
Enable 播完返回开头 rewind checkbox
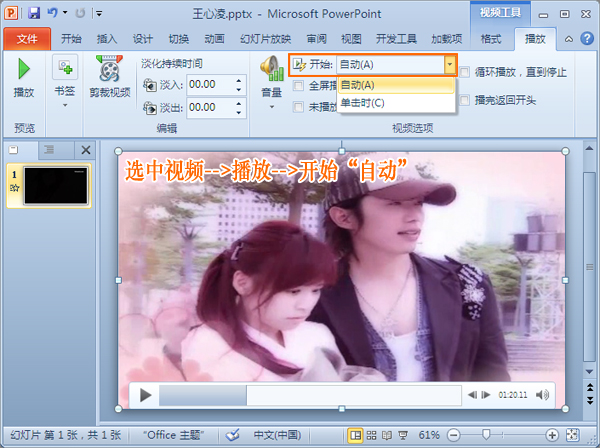click(x=465, y=100)
